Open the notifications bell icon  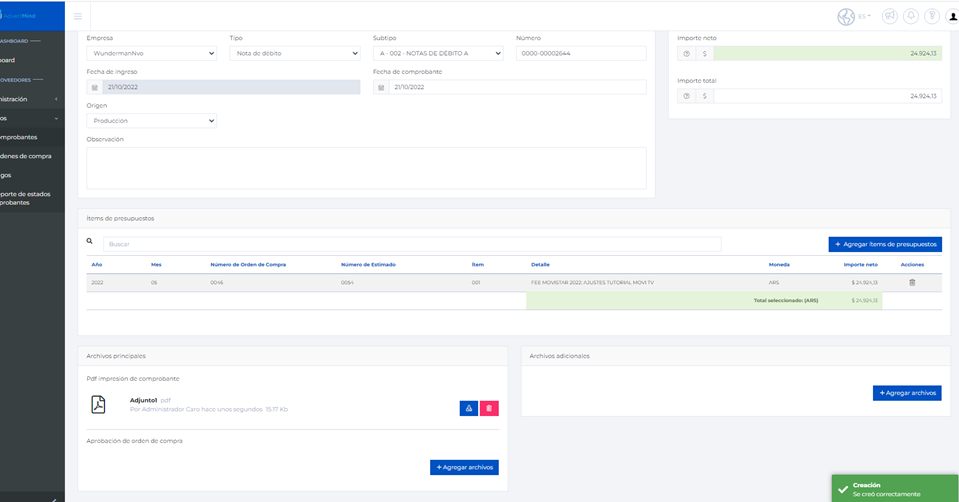(x=910, y=17)
